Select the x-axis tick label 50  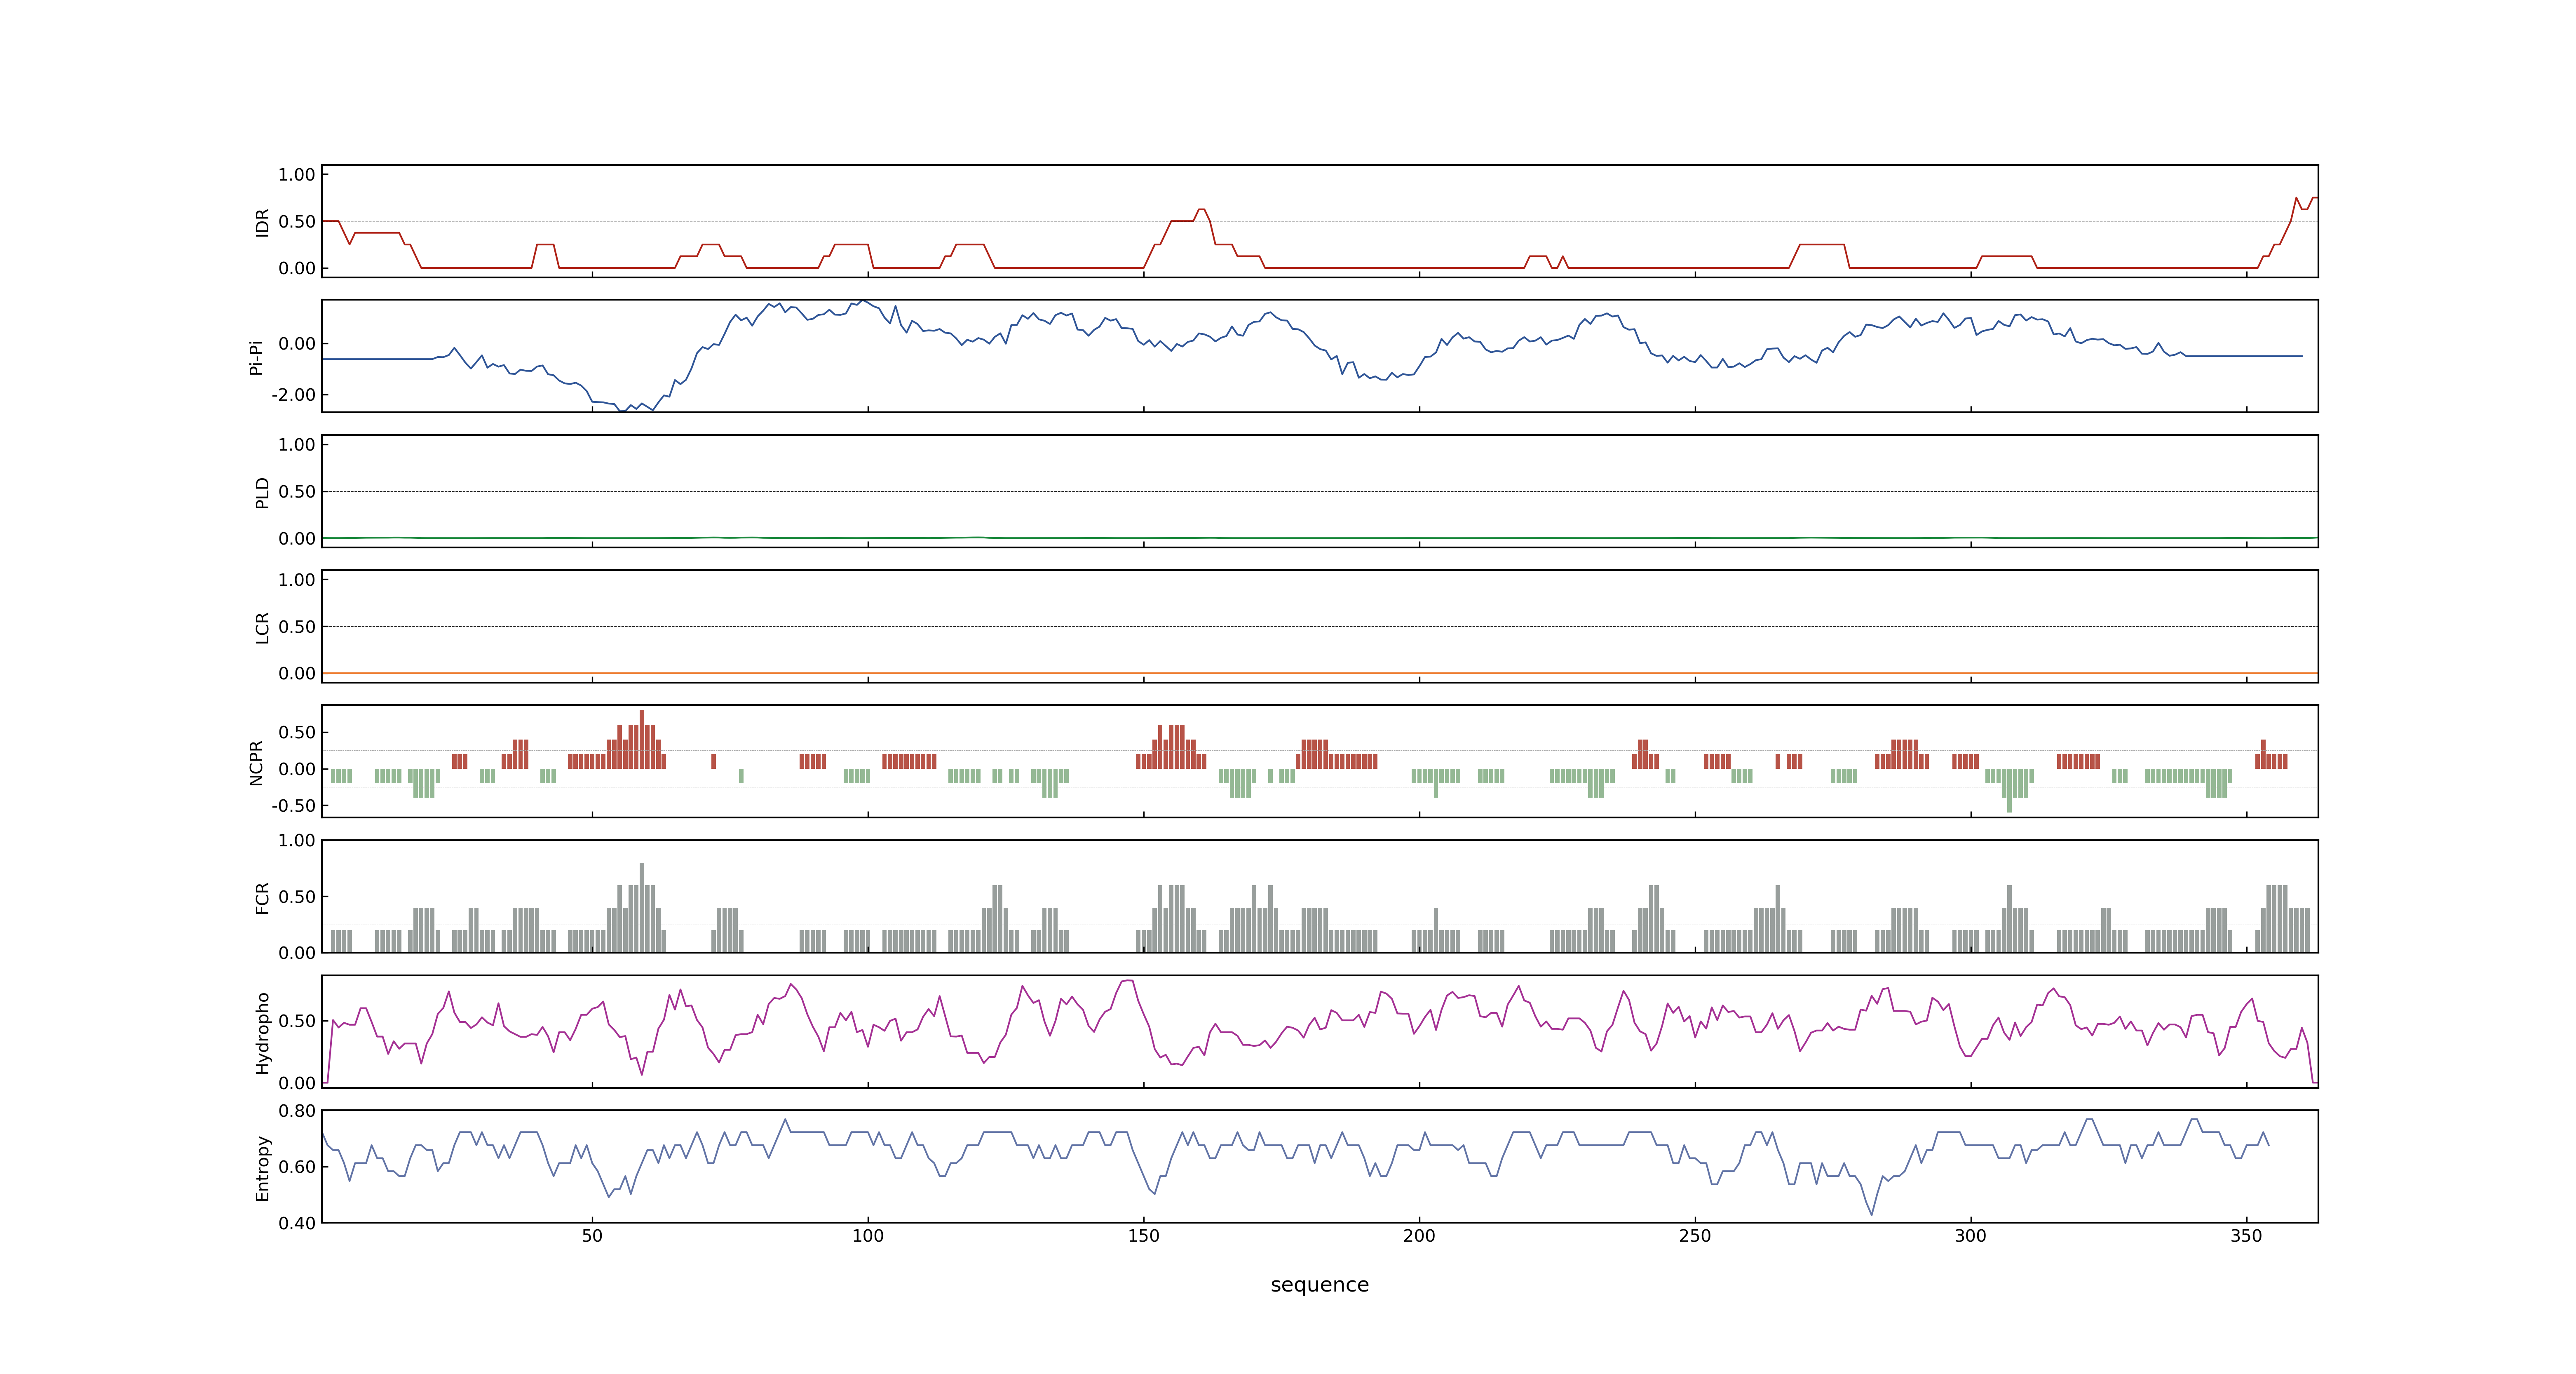tap(592, 1236)
